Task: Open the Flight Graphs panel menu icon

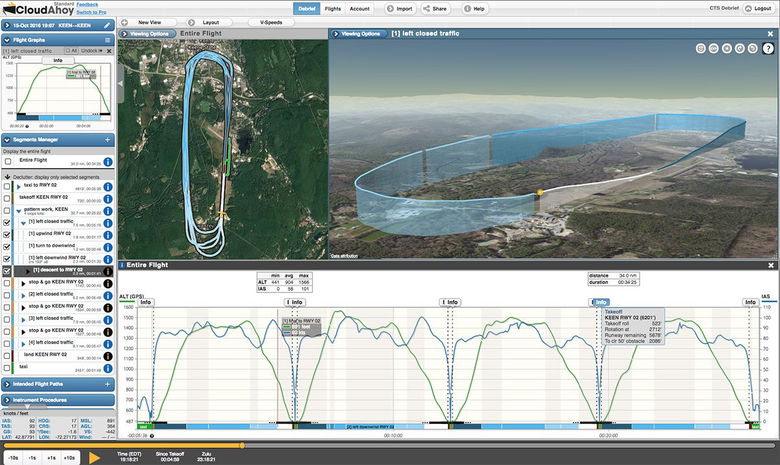Action: tap(107, 40)
